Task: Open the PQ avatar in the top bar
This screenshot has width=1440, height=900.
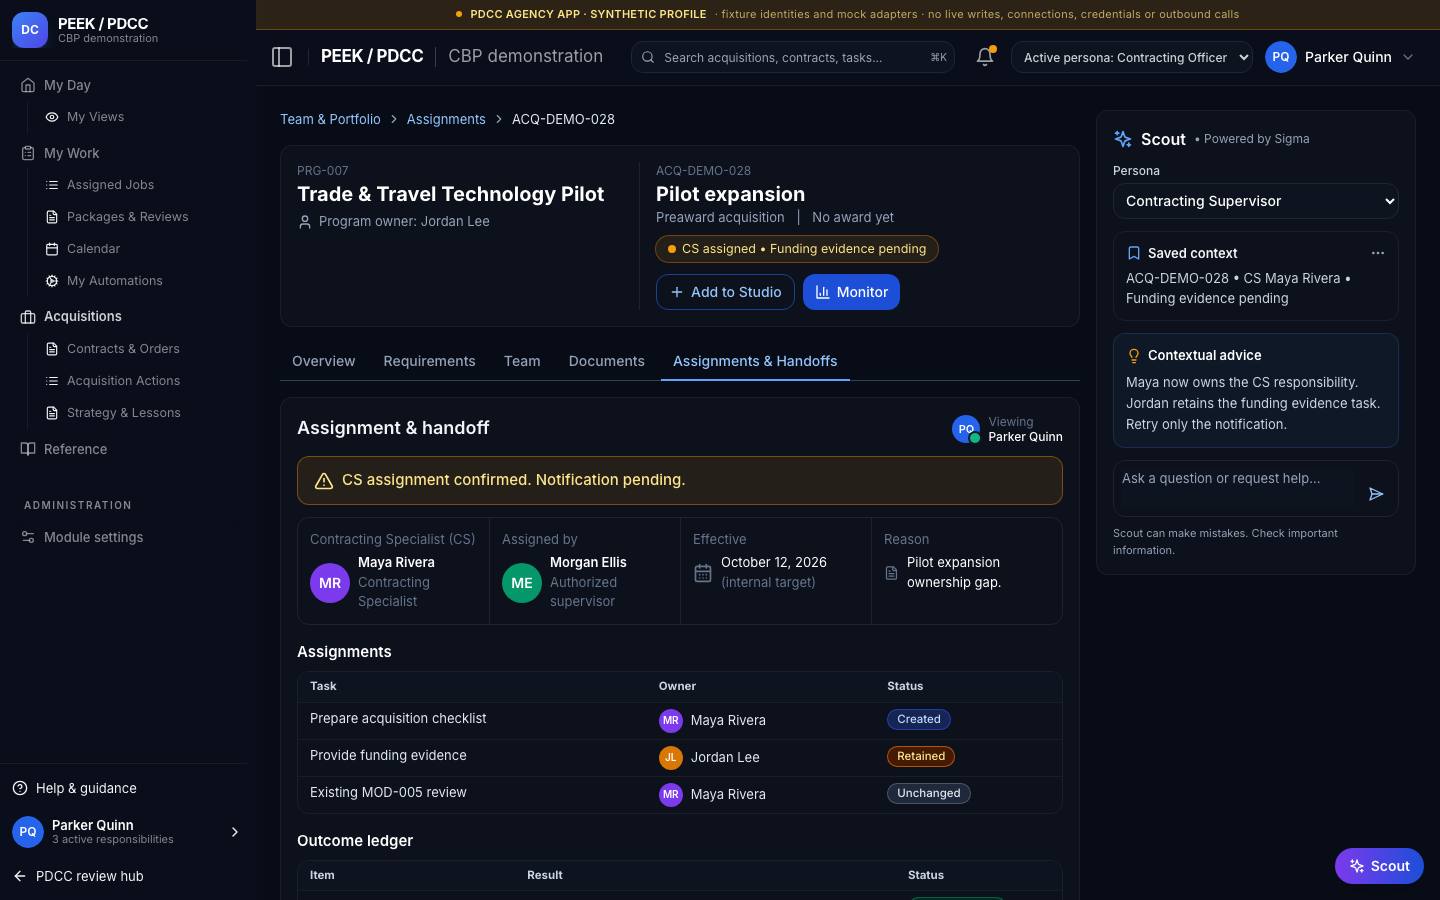Action: click(1281, 57)
